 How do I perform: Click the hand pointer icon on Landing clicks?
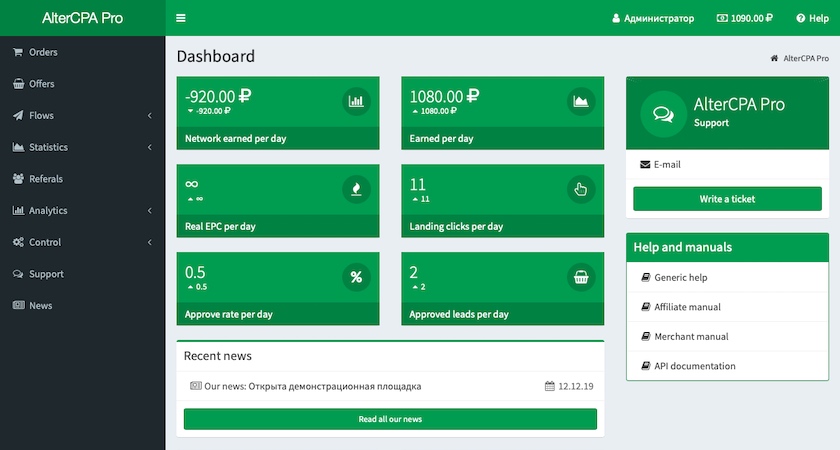coord(580,188)
